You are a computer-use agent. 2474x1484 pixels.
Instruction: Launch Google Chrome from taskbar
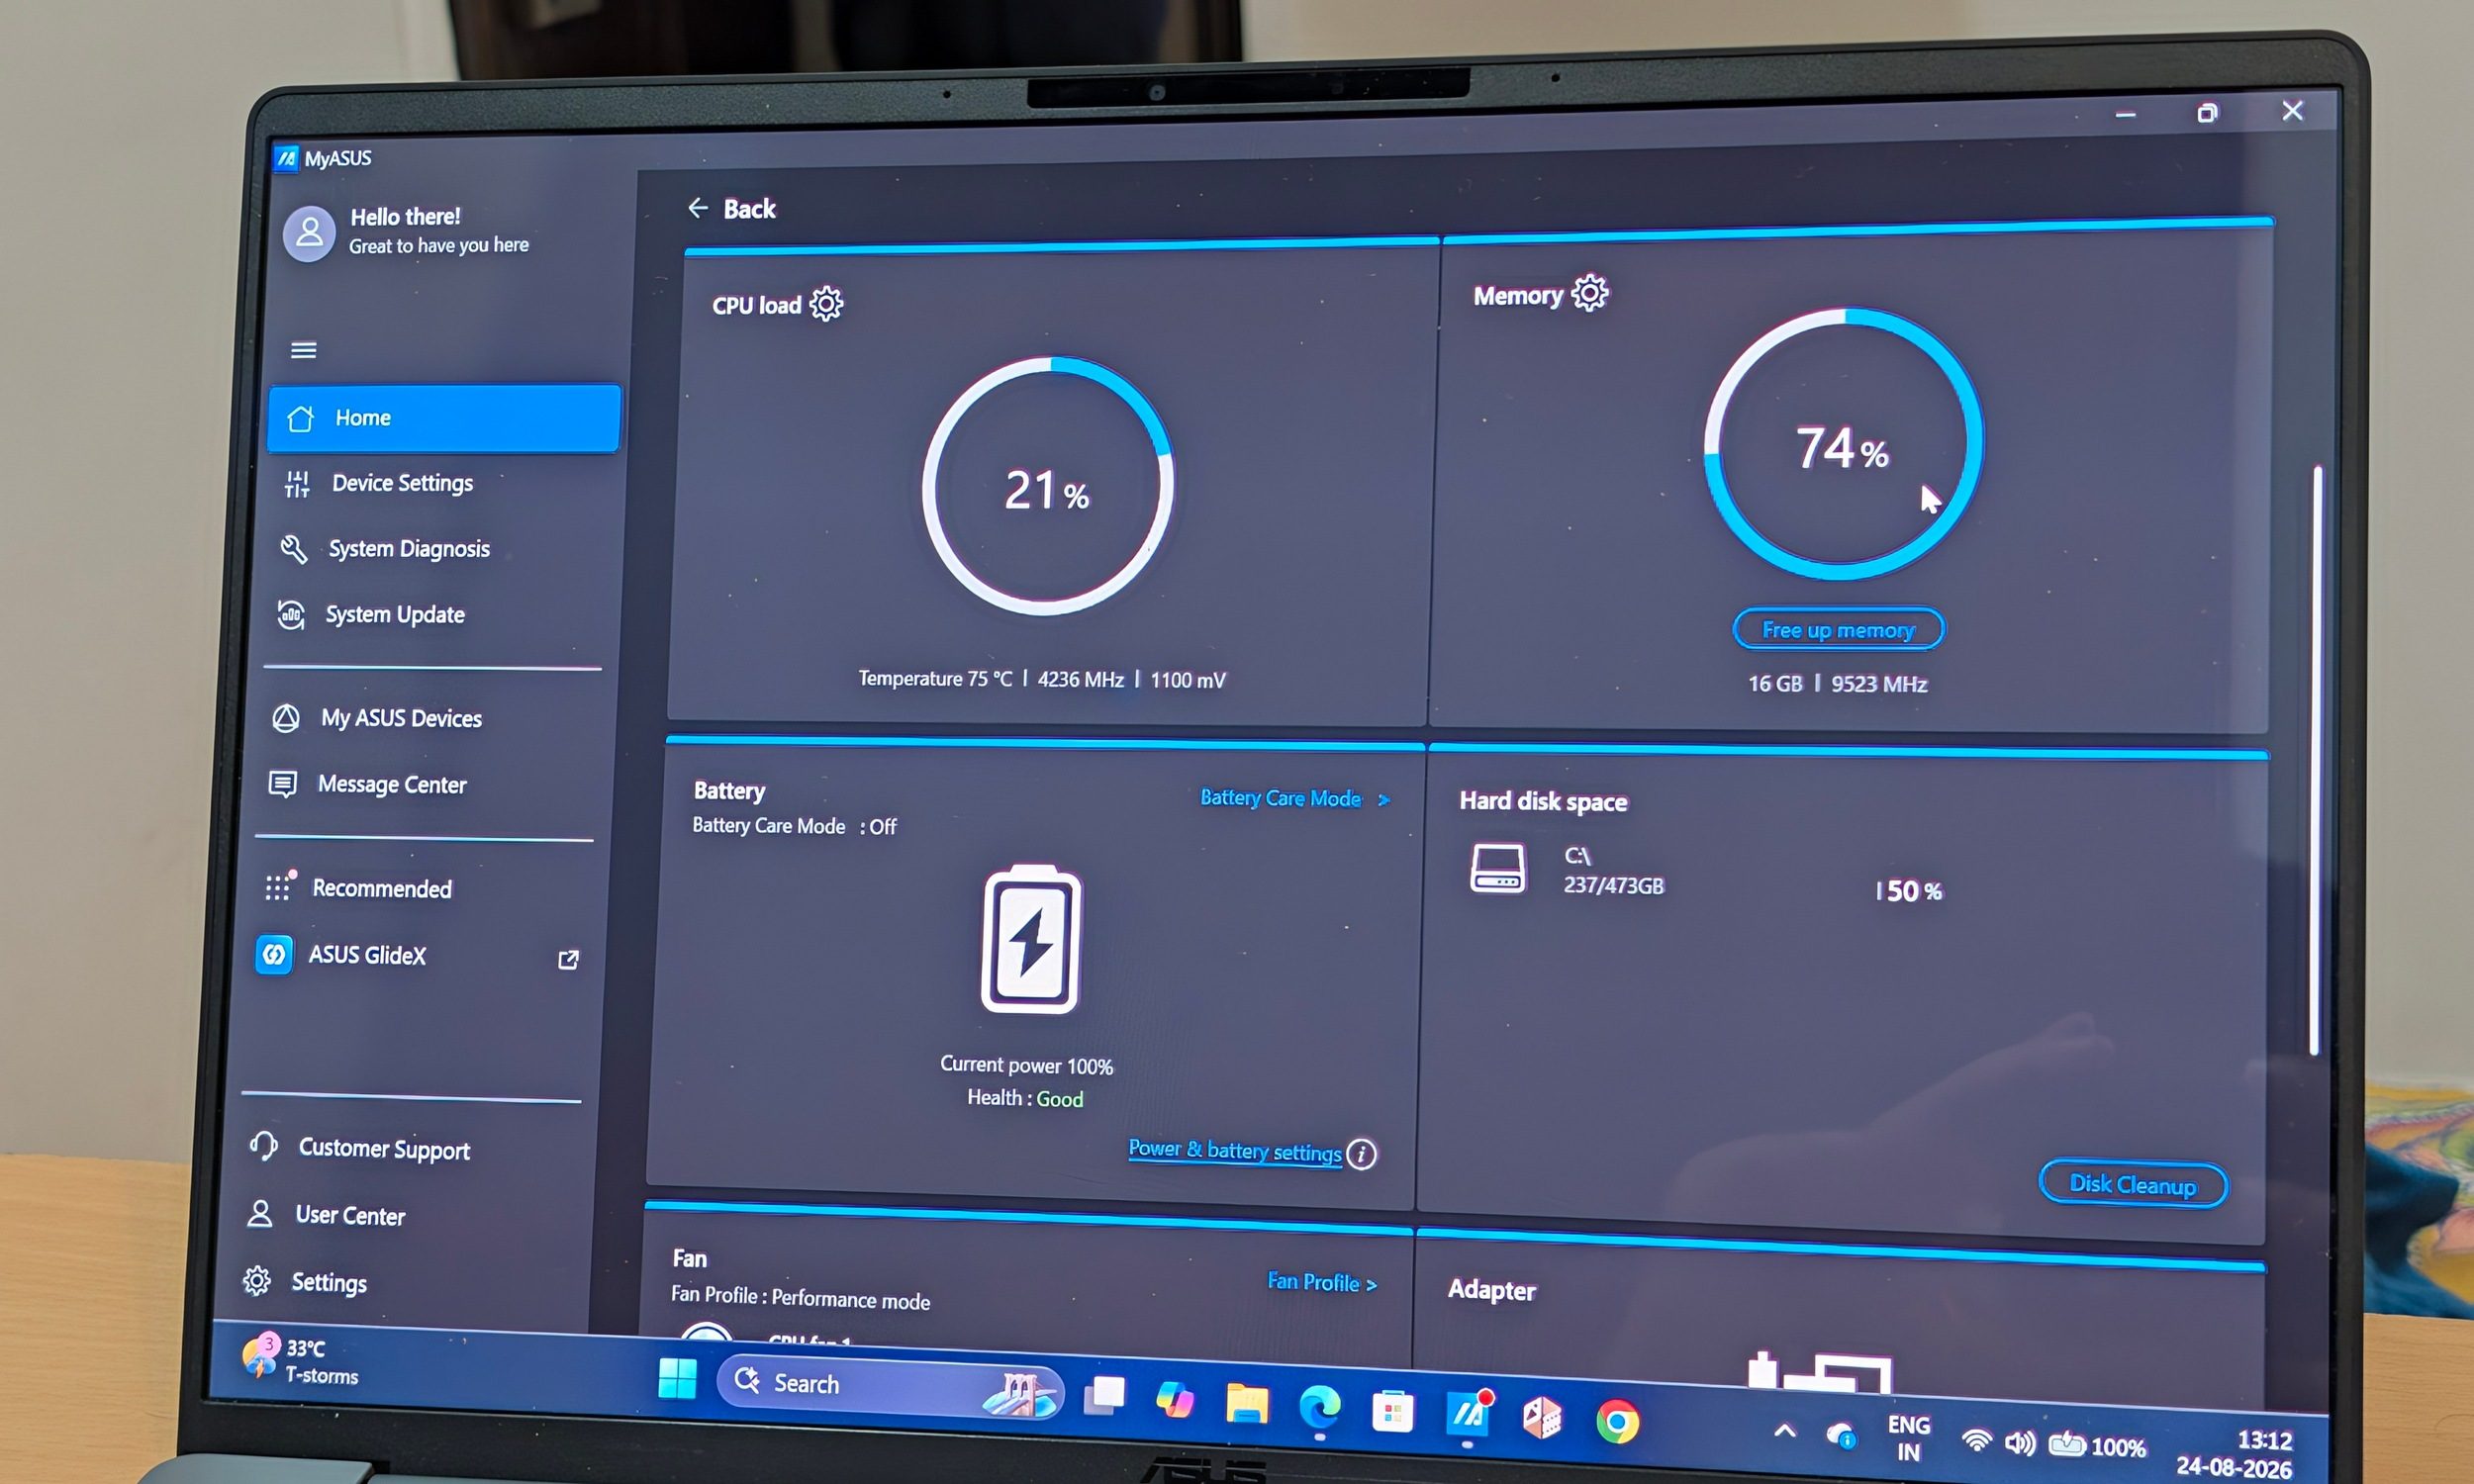click(1617, 1422)
